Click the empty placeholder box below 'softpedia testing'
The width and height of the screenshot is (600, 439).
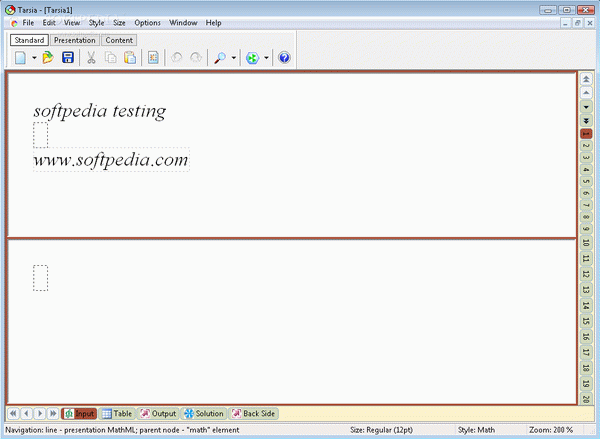coord(40,135)
